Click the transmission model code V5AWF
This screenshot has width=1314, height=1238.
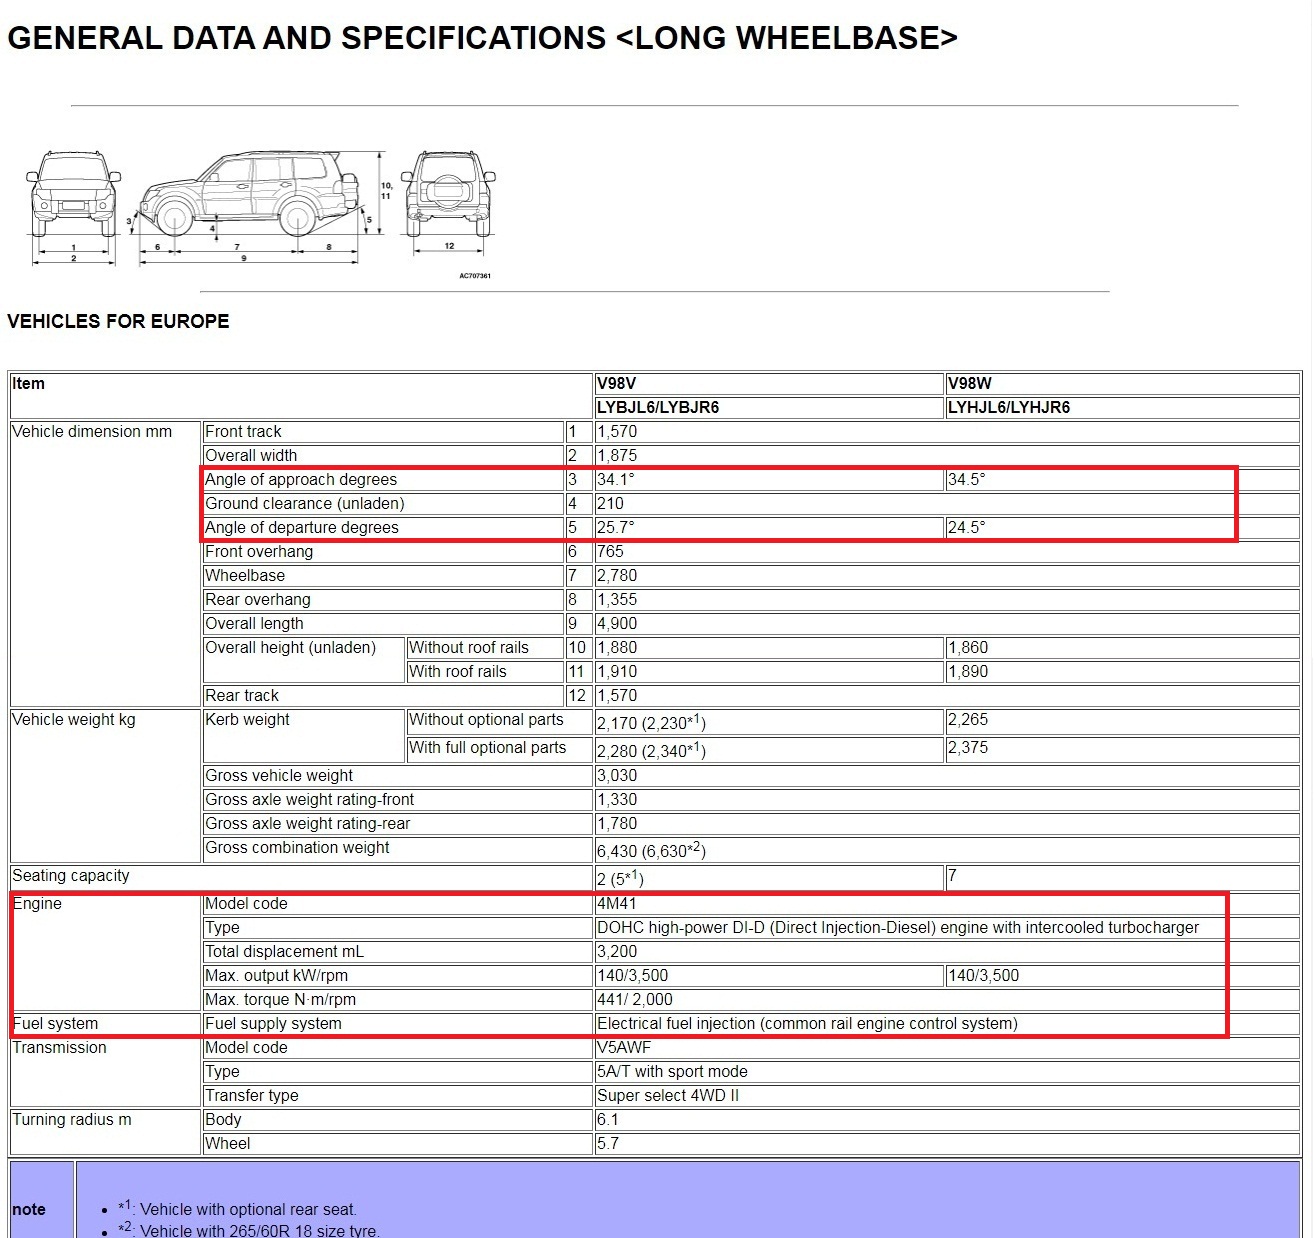tap(624, 1048)
